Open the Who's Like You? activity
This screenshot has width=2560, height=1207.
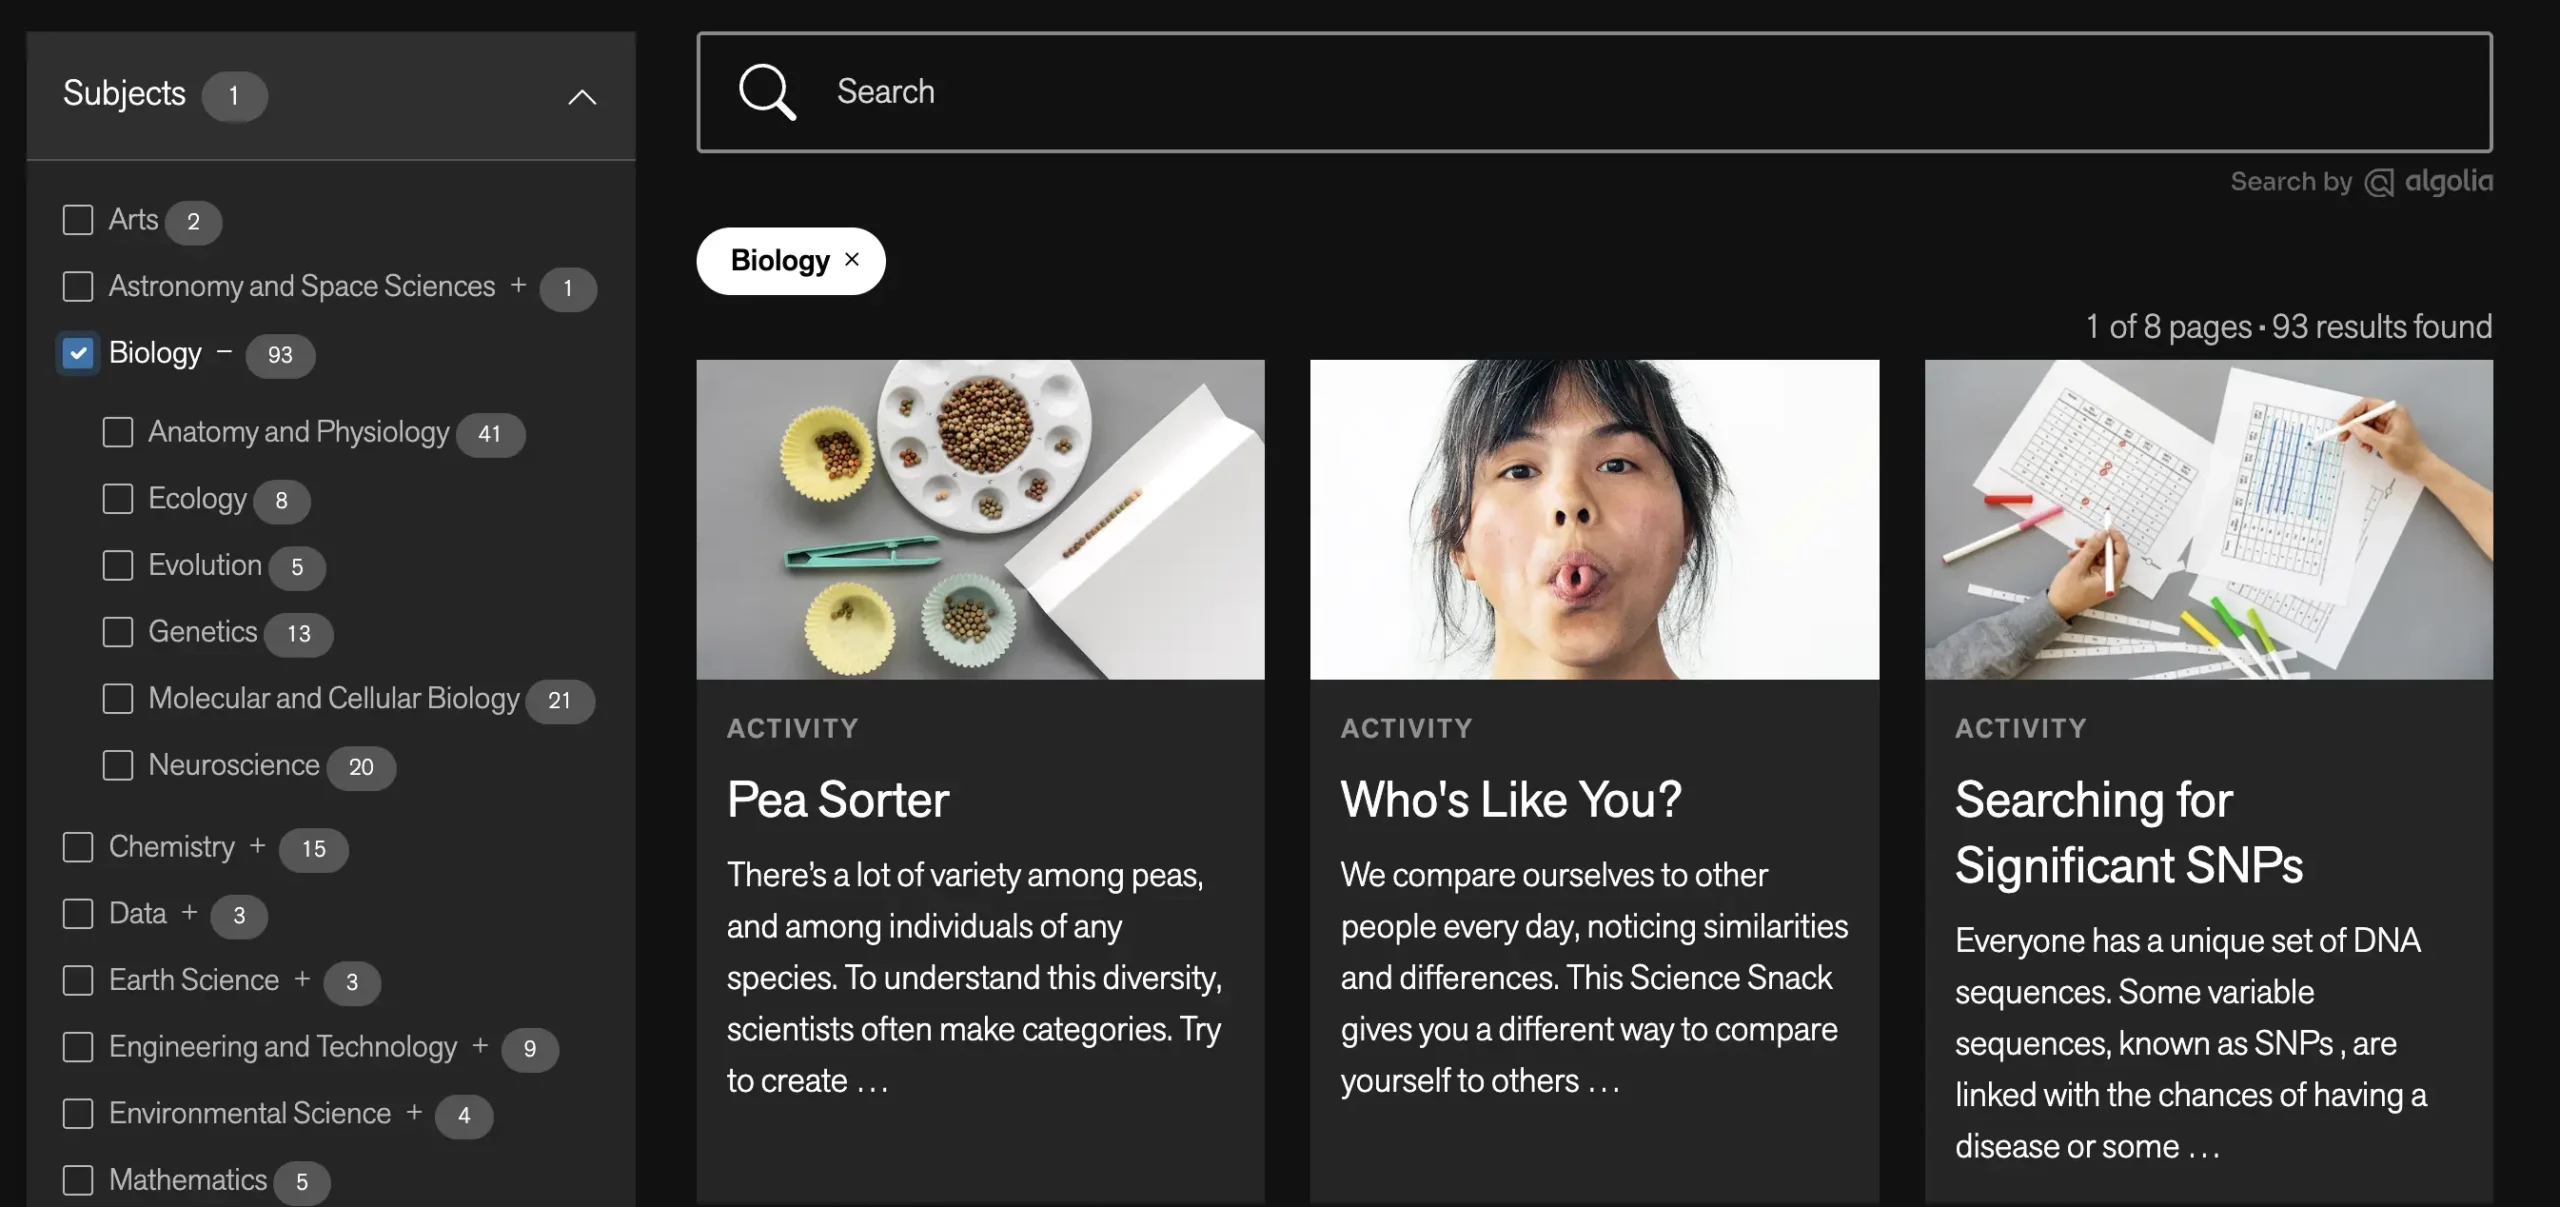point(1511,799)
